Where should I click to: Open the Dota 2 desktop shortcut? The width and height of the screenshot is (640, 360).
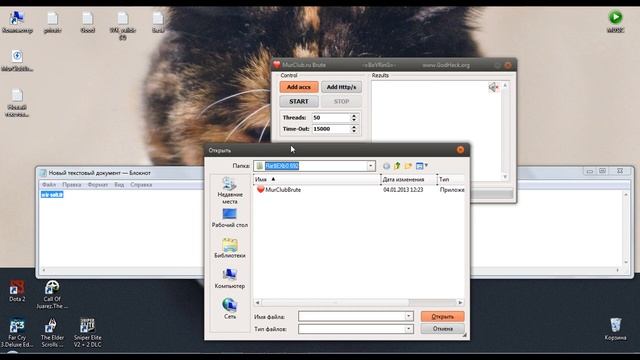coord(17,290)
